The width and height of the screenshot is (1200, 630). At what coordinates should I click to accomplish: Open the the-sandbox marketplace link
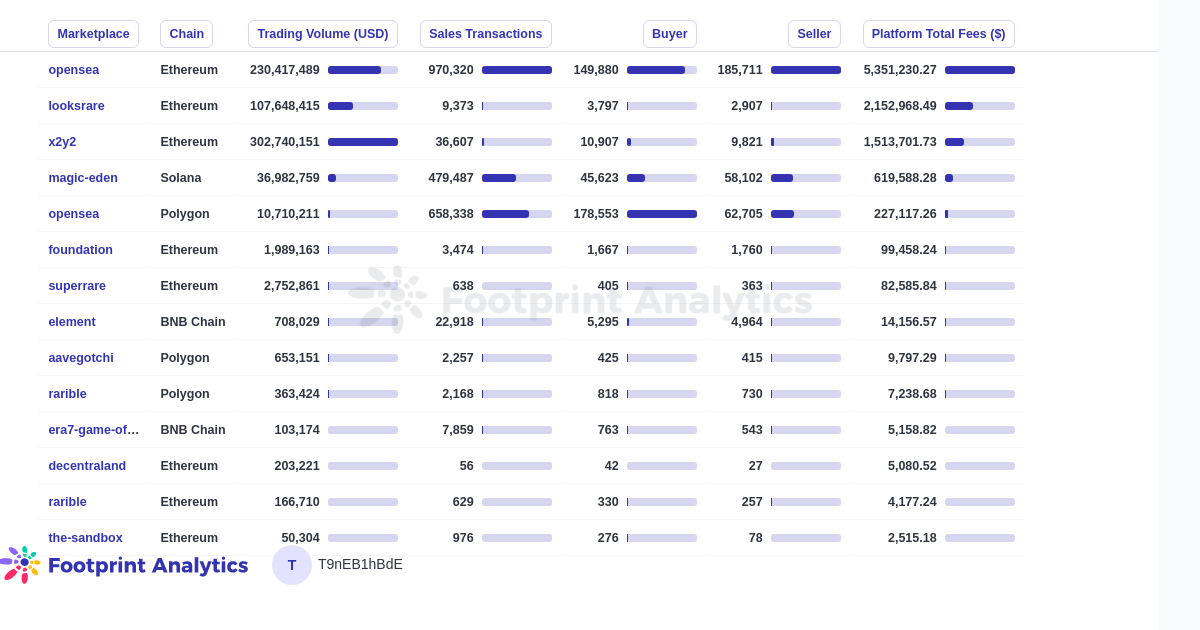tap(85, 538)
